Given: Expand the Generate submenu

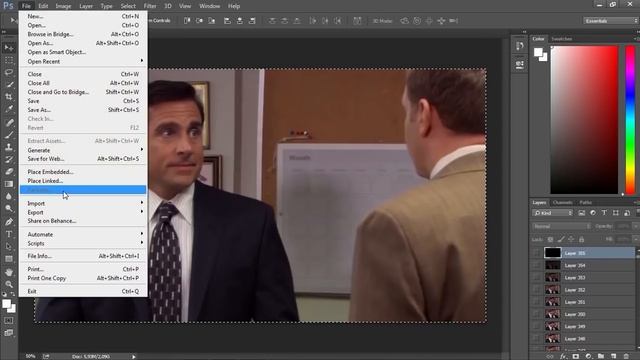Looking at the screenshot, I should pyautogui.click(x=83, y=150).
